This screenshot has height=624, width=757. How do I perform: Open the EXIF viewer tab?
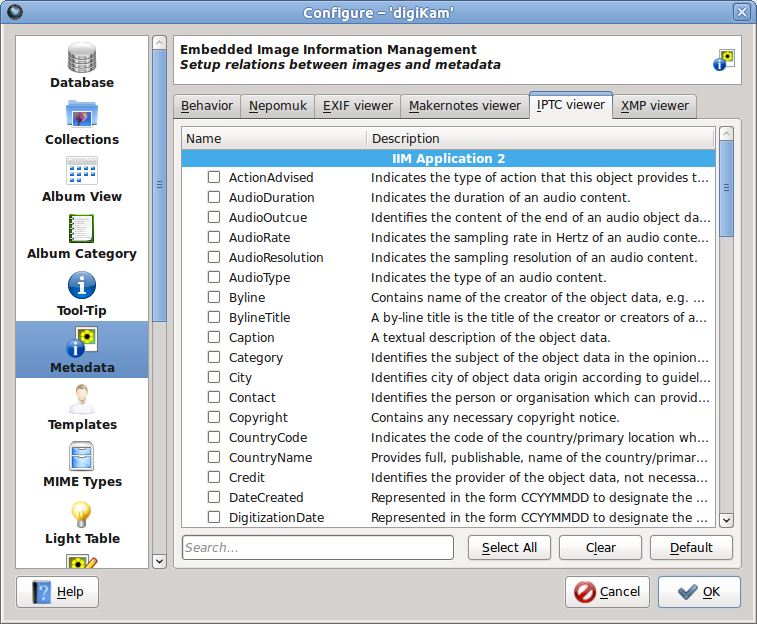pos(358,106)
